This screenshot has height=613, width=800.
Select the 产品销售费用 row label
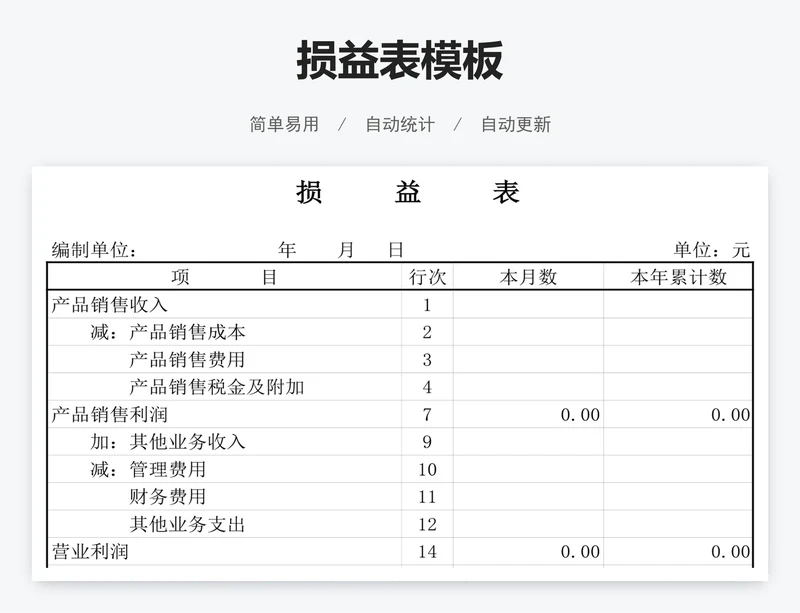pyautogui.click(x=187, y=360)
